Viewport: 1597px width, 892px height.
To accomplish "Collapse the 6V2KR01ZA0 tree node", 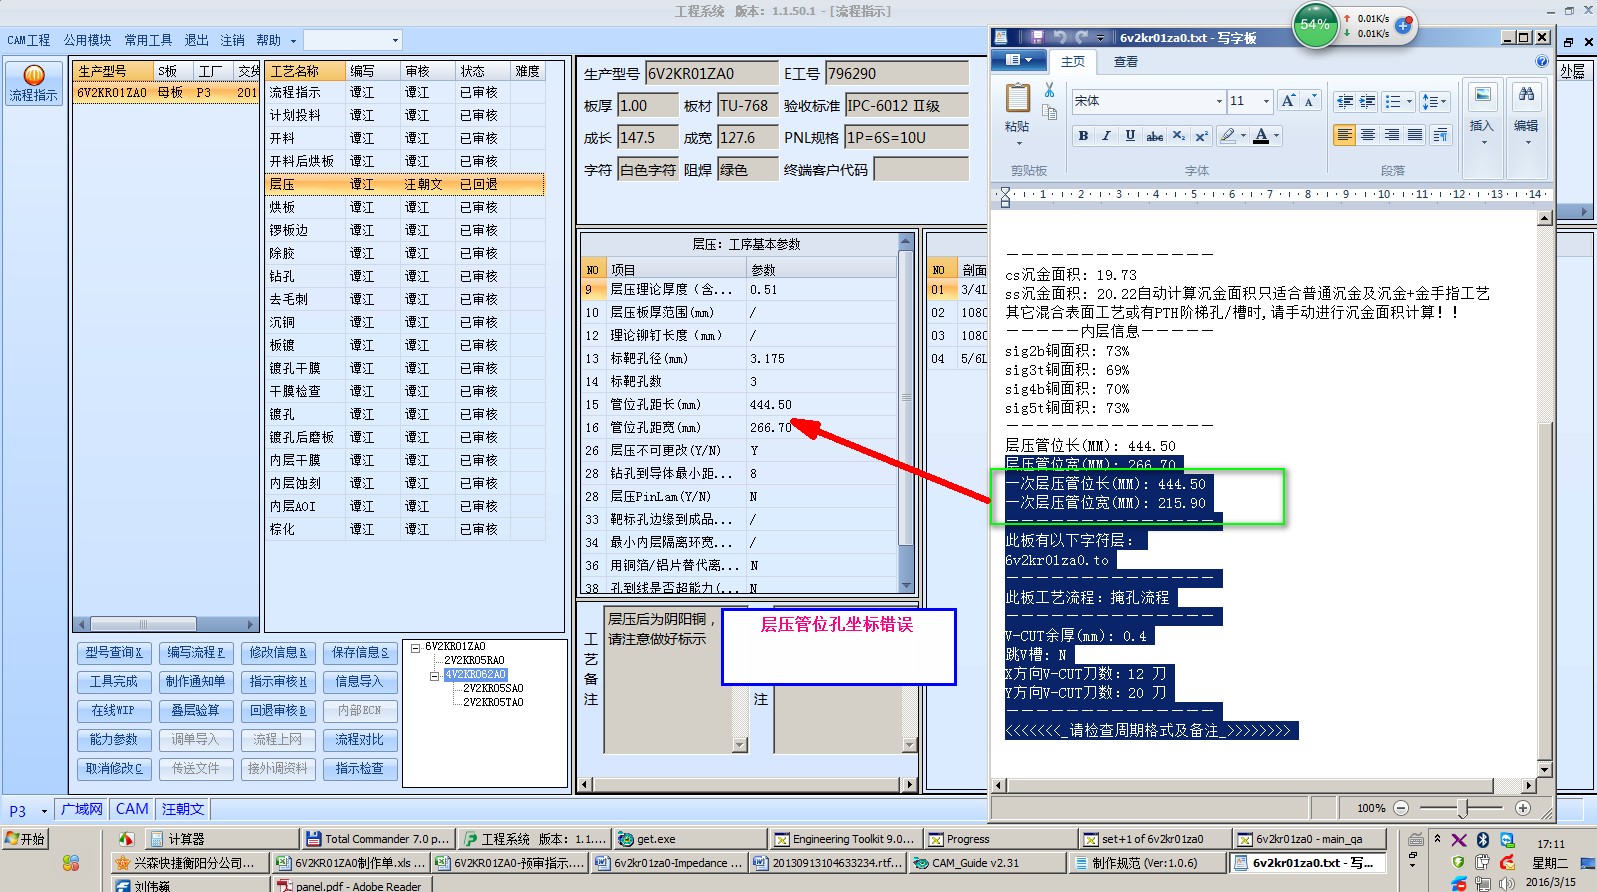I will [415, 647].
